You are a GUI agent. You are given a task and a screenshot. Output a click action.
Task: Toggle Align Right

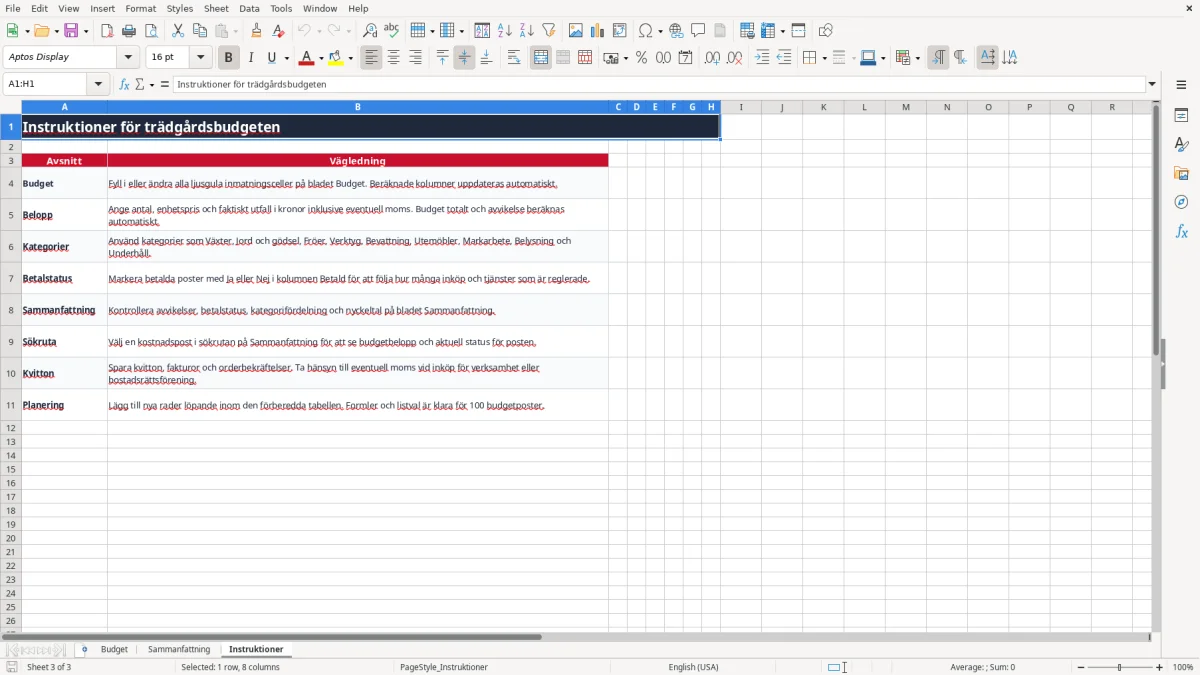[x=415, y=58]
